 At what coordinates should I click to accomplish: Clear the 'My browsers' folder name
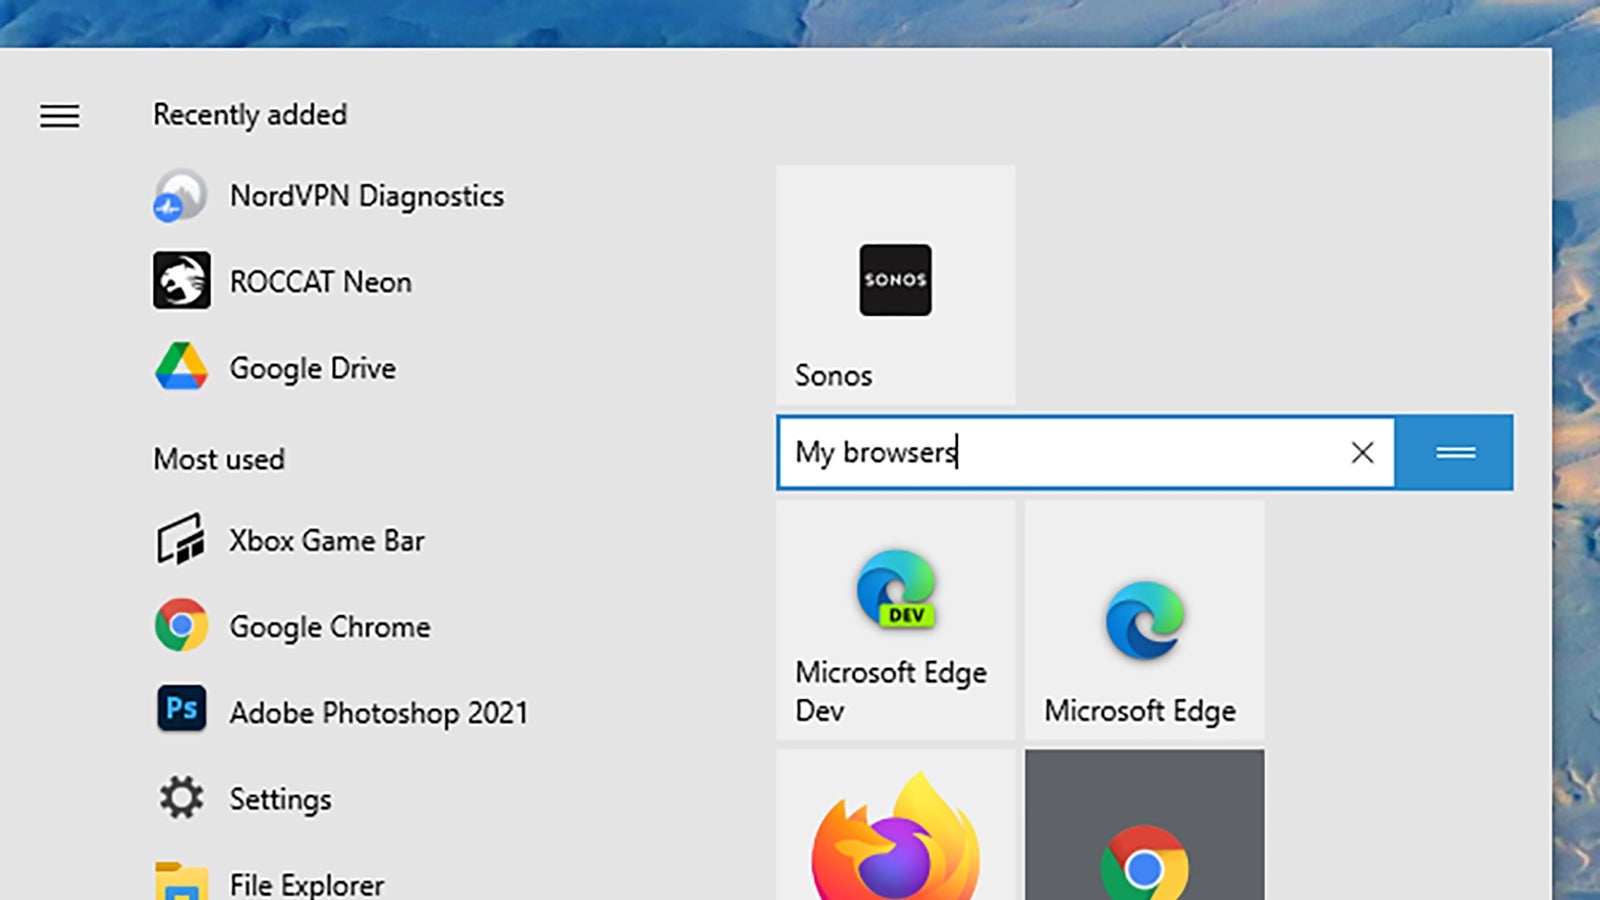(x=1362, y=452)
